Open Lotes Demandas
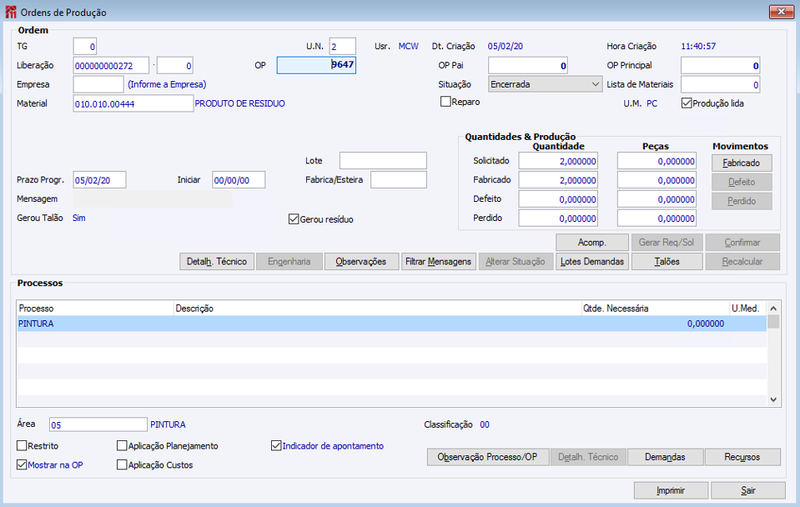This screenshot has height=507, width=800. [592, 261]
